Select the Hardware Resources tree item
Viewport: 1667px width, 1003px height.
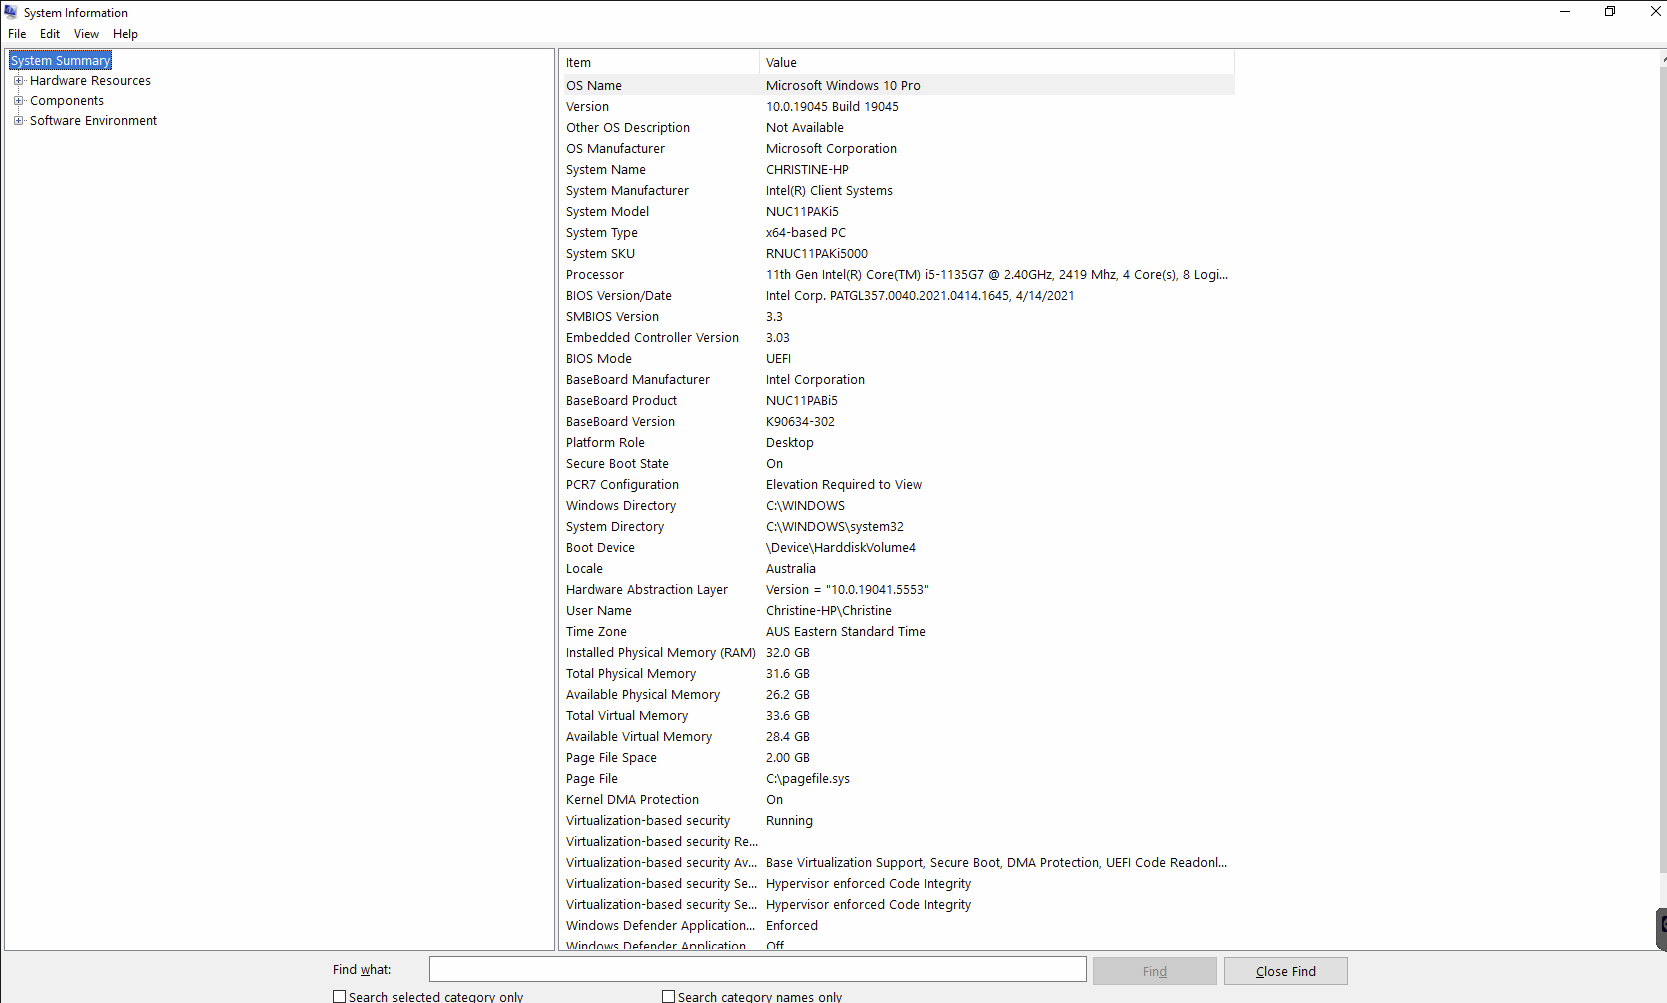pyautogui.click(x=90, y=81)
